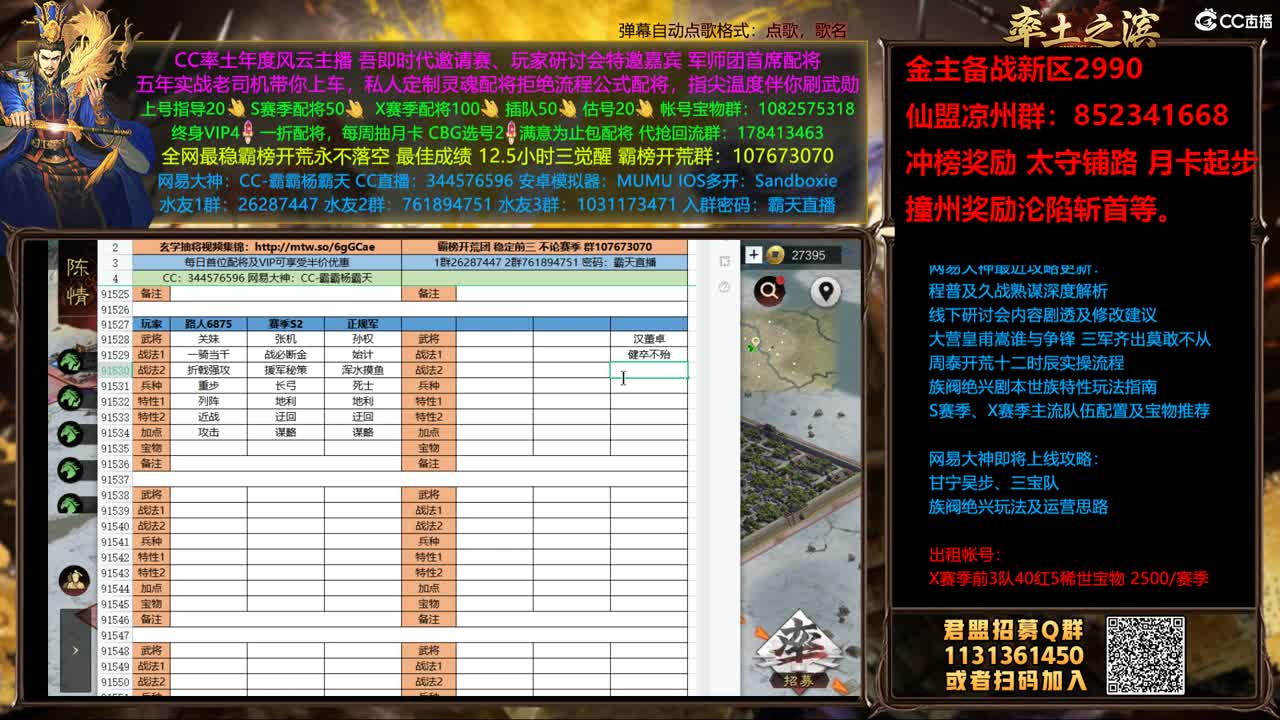Click the 赛季S2 header cell
Screen dimensions: 1280x720
pos(285,324)
